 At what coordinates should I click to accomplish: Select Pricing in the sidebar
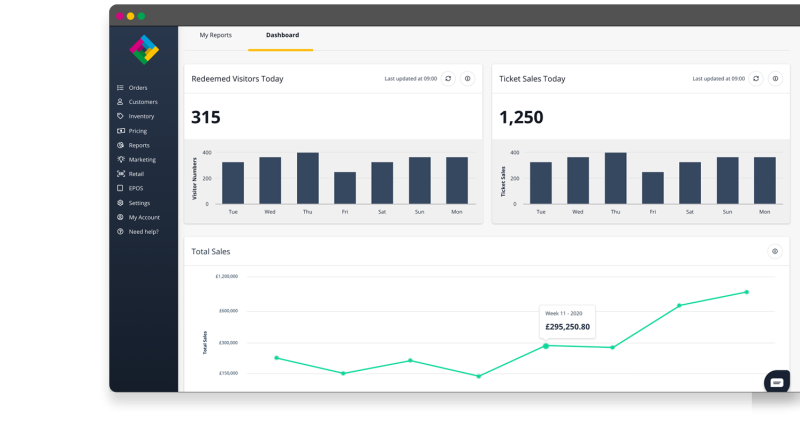coord(137,131)
